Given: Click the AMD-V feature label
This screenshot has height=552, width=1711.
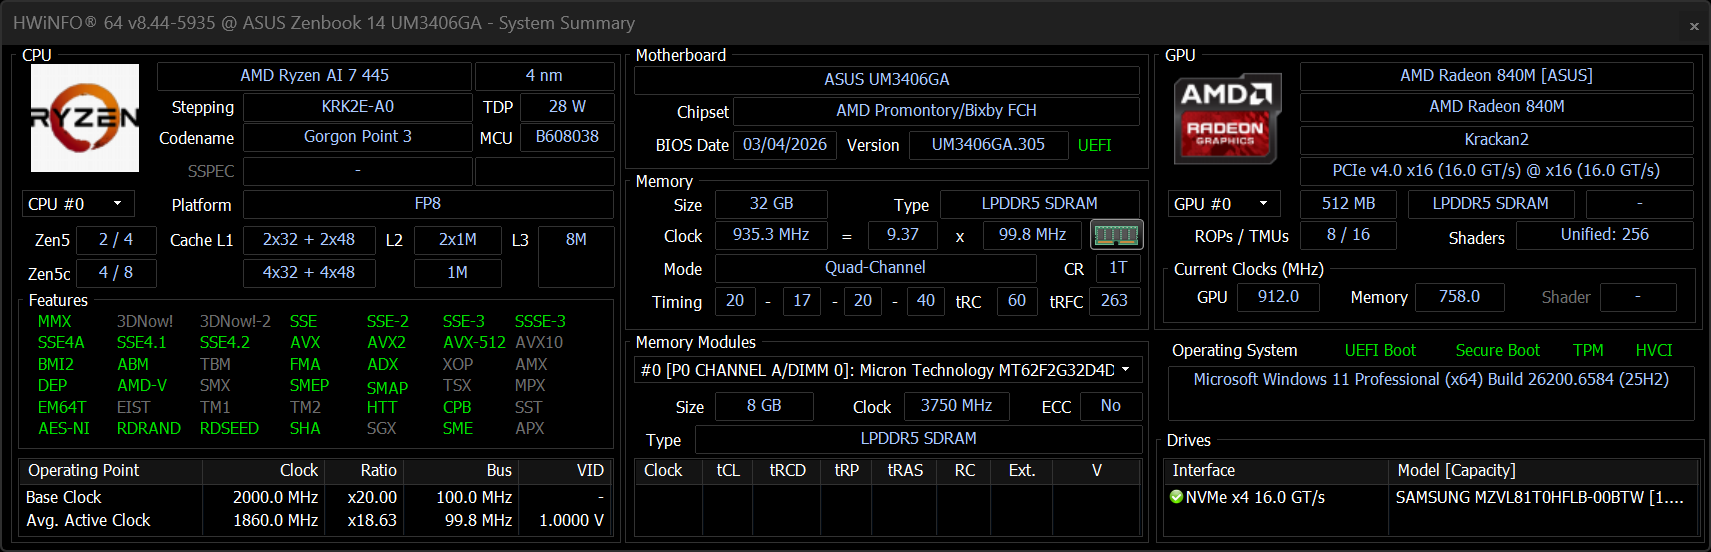Looking at the screenshot, I should [142, 385].
